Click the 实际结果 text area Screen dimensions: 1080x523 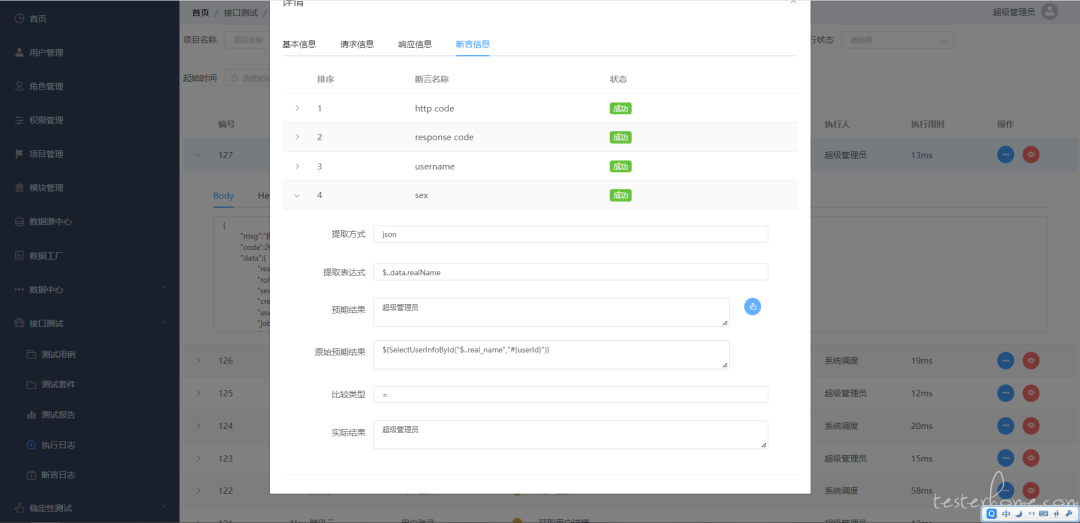[570, 435]
